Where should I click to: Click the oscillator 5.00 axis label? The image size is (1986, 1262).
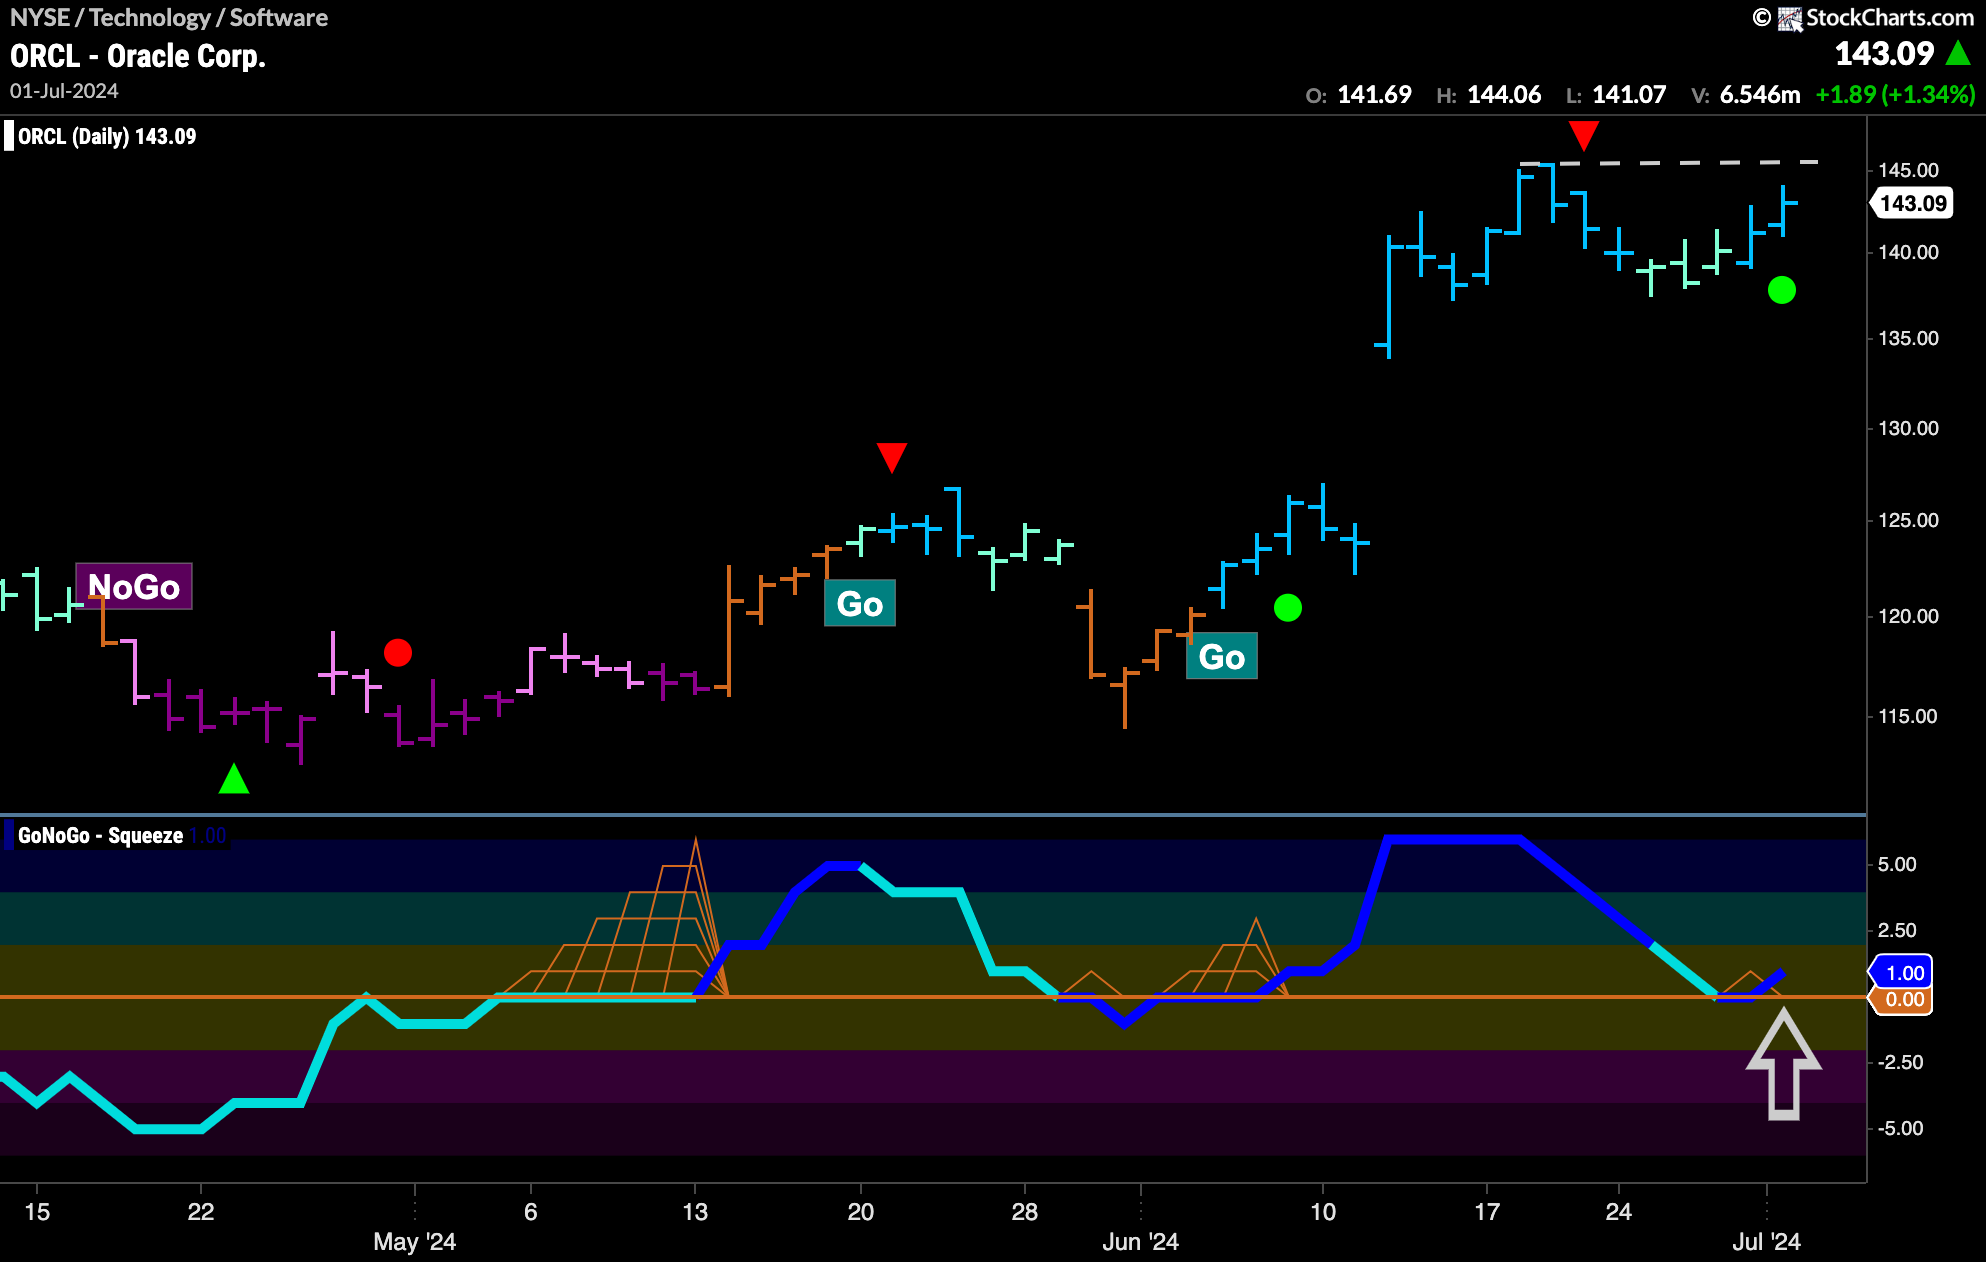coord(1897,864)
